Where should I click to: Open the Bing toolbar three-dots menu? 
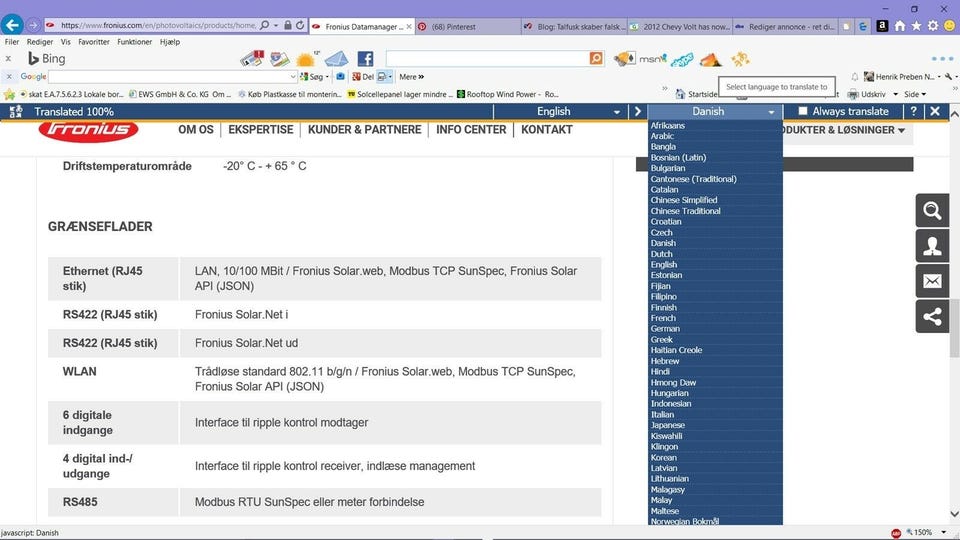(942, 59)
